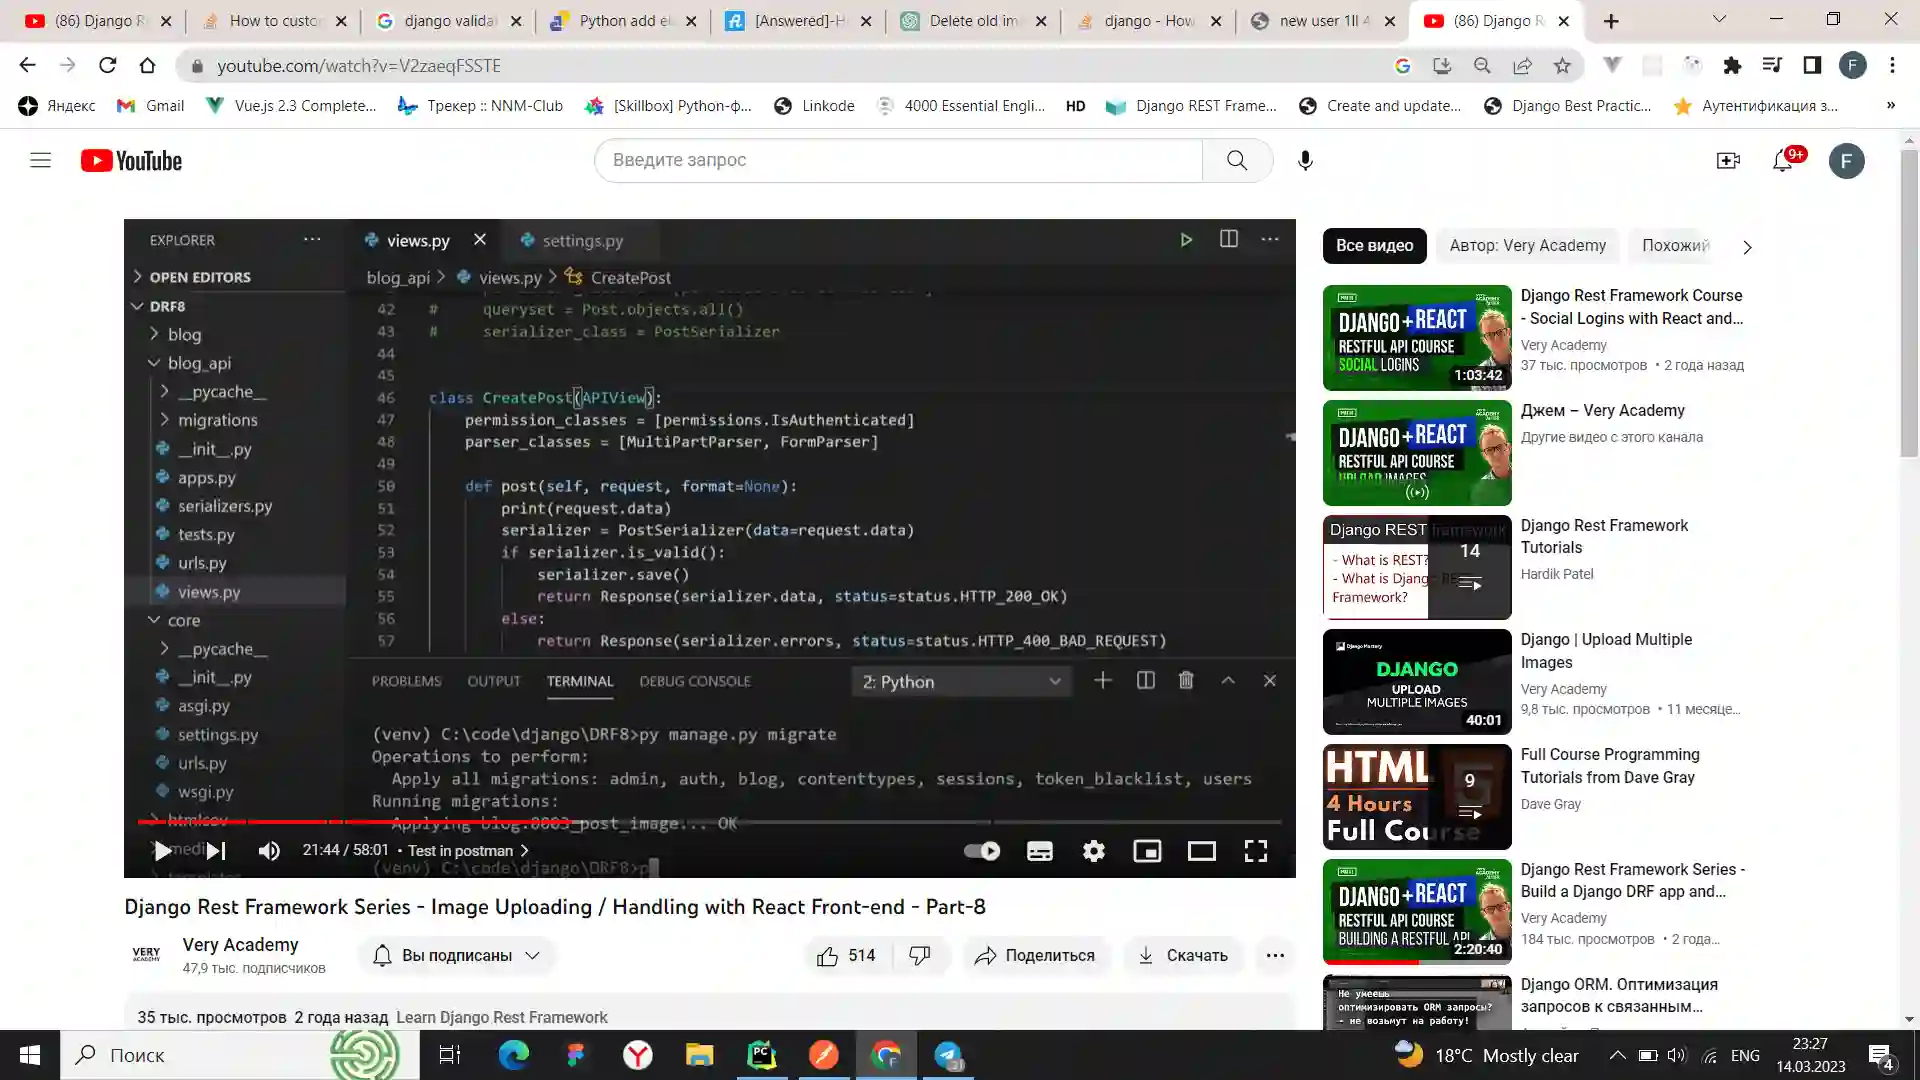Click voice search microphone icon
The image size is (1920, 1080).
pyautogui.click(x=1305, y=161)
